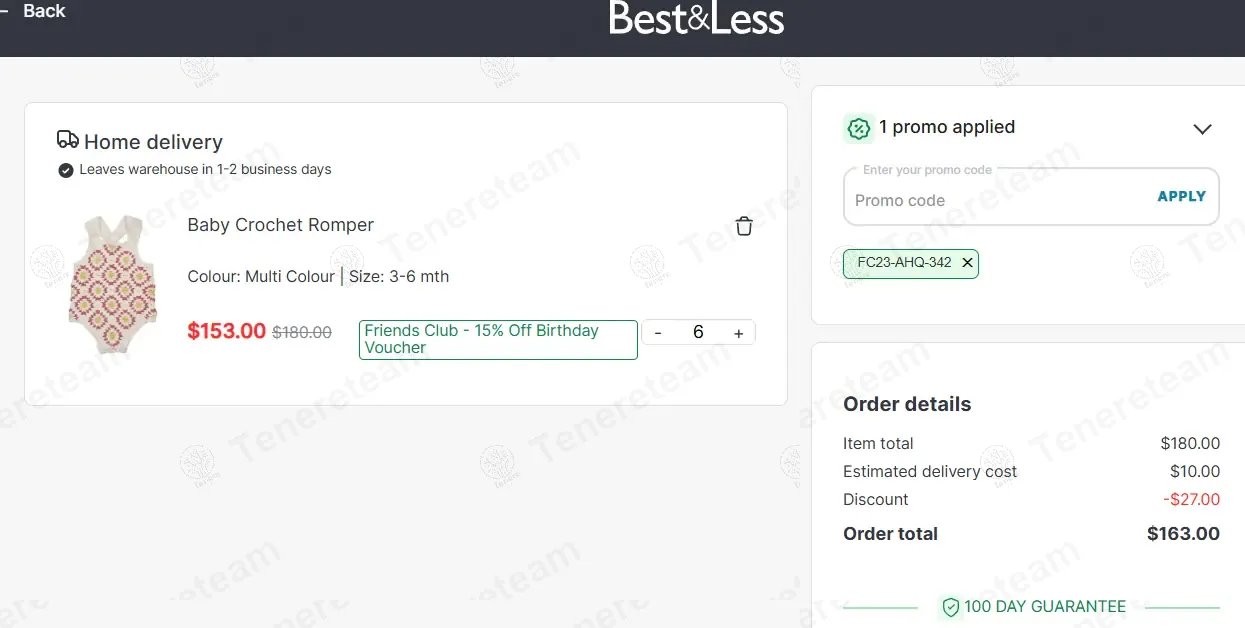Open the Best&Less logo homepage

697,18
